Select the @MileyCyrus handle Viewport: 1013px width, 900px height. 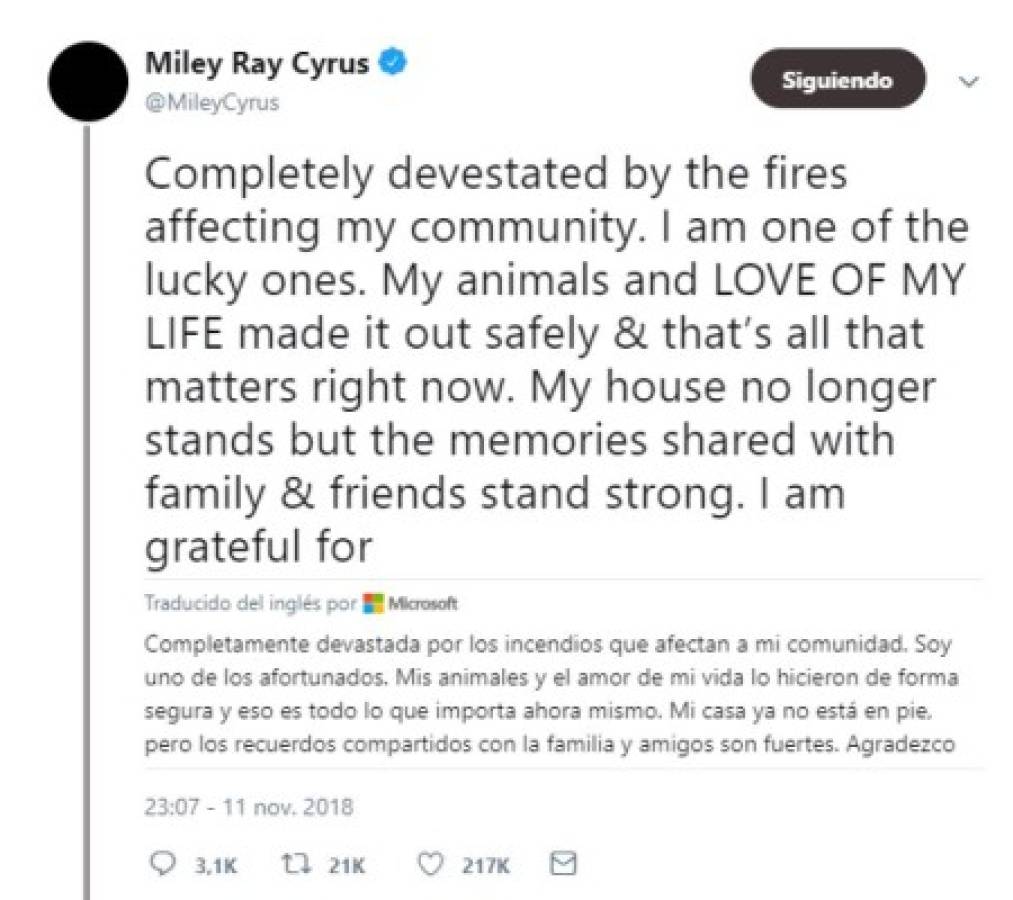[x=212, y=101]
